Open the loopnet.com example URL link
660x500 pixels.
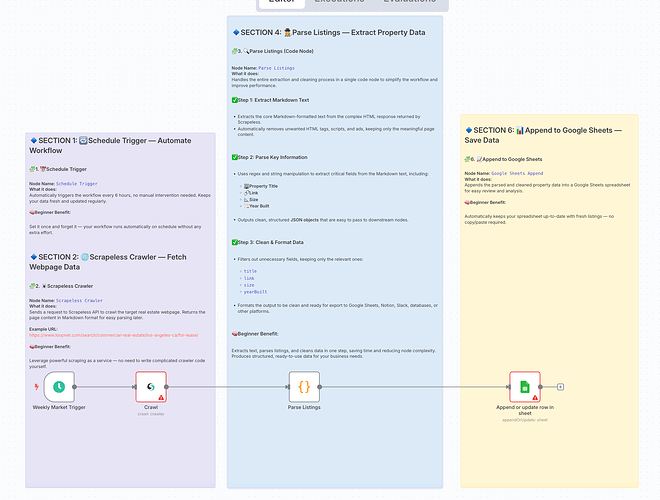point(114,335)
